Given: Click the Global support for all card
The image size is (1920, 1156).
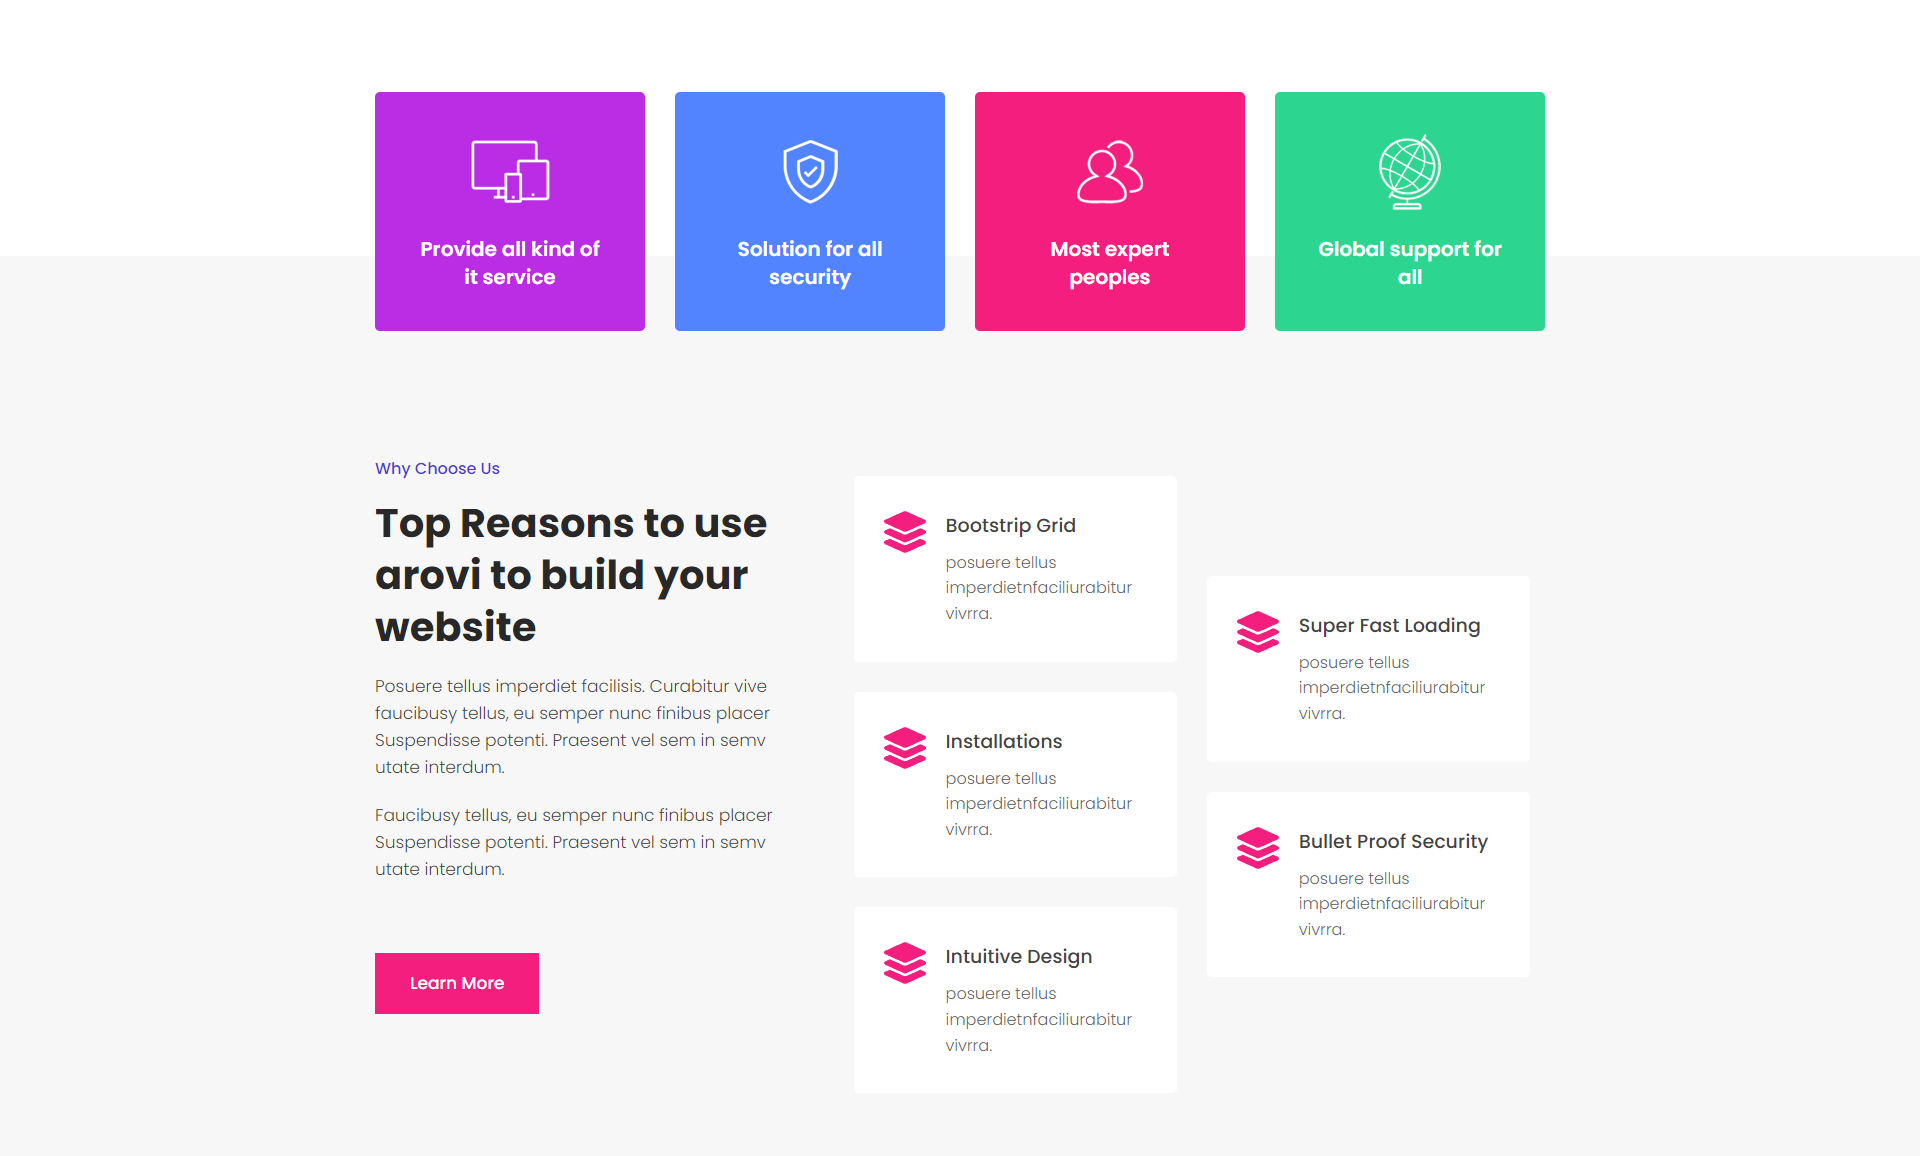Looking at the screenshot, I should point(1410,211).
